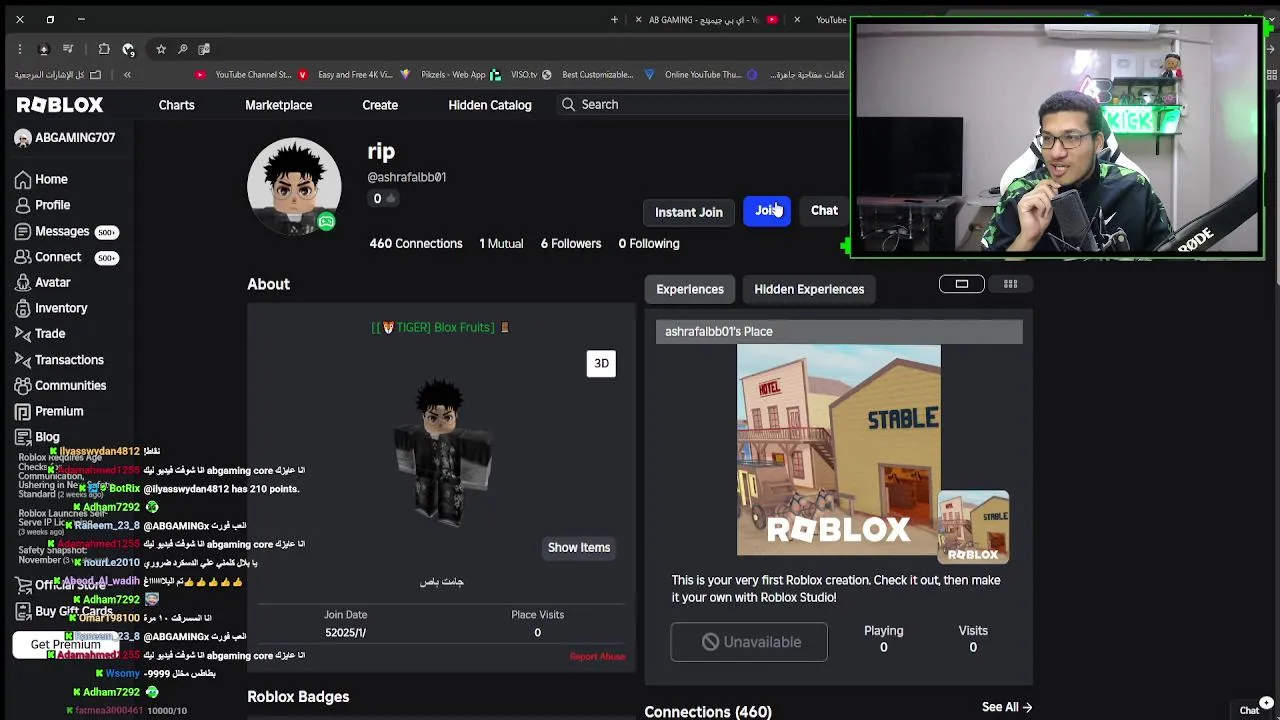View the 1 Mutual connection

click(501, 244)
